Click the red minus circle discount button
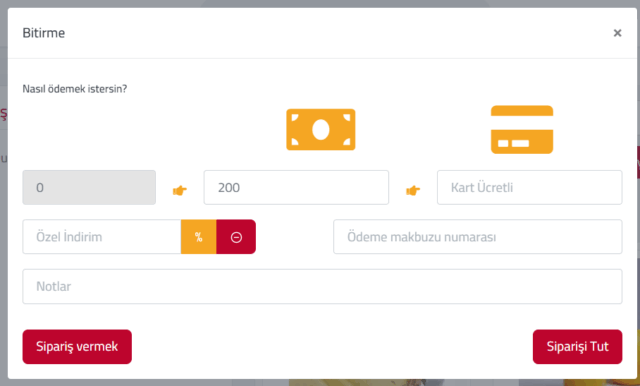This screenshot has height=386, width=640. pyautogui.click(x=236, y=237)
